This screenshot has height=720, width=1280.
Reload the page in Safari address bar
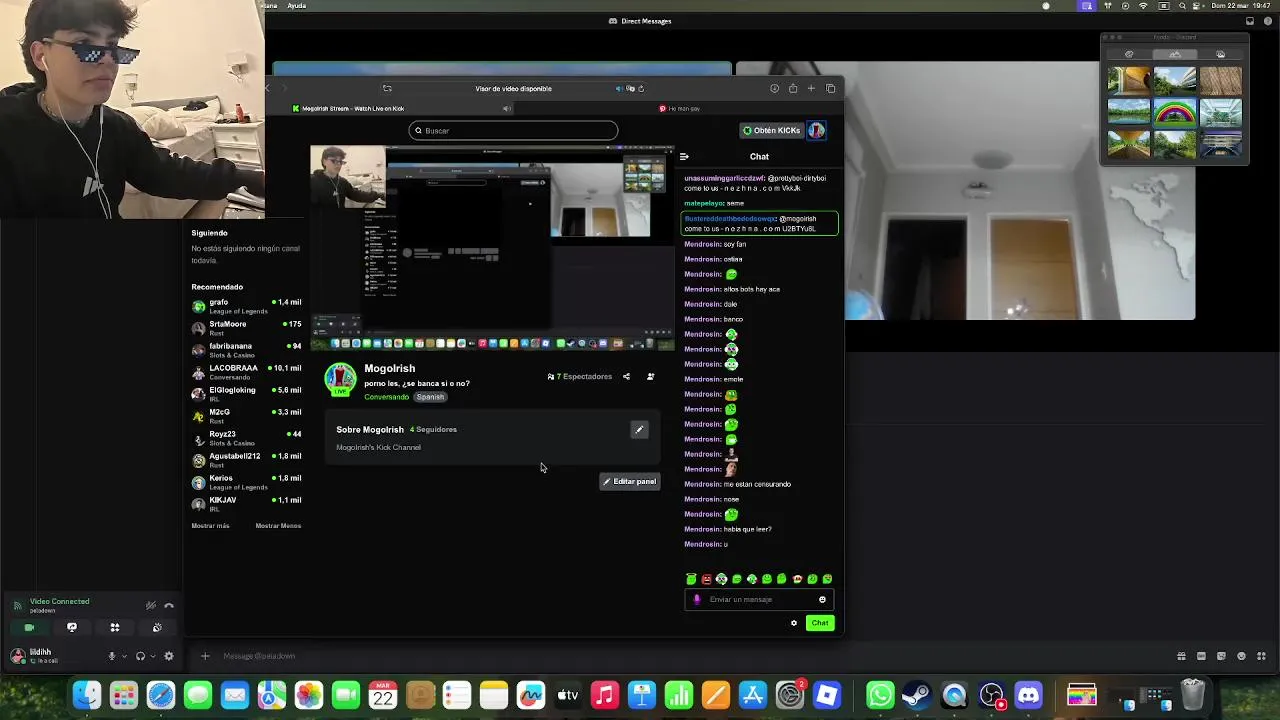tap(641, 88)
